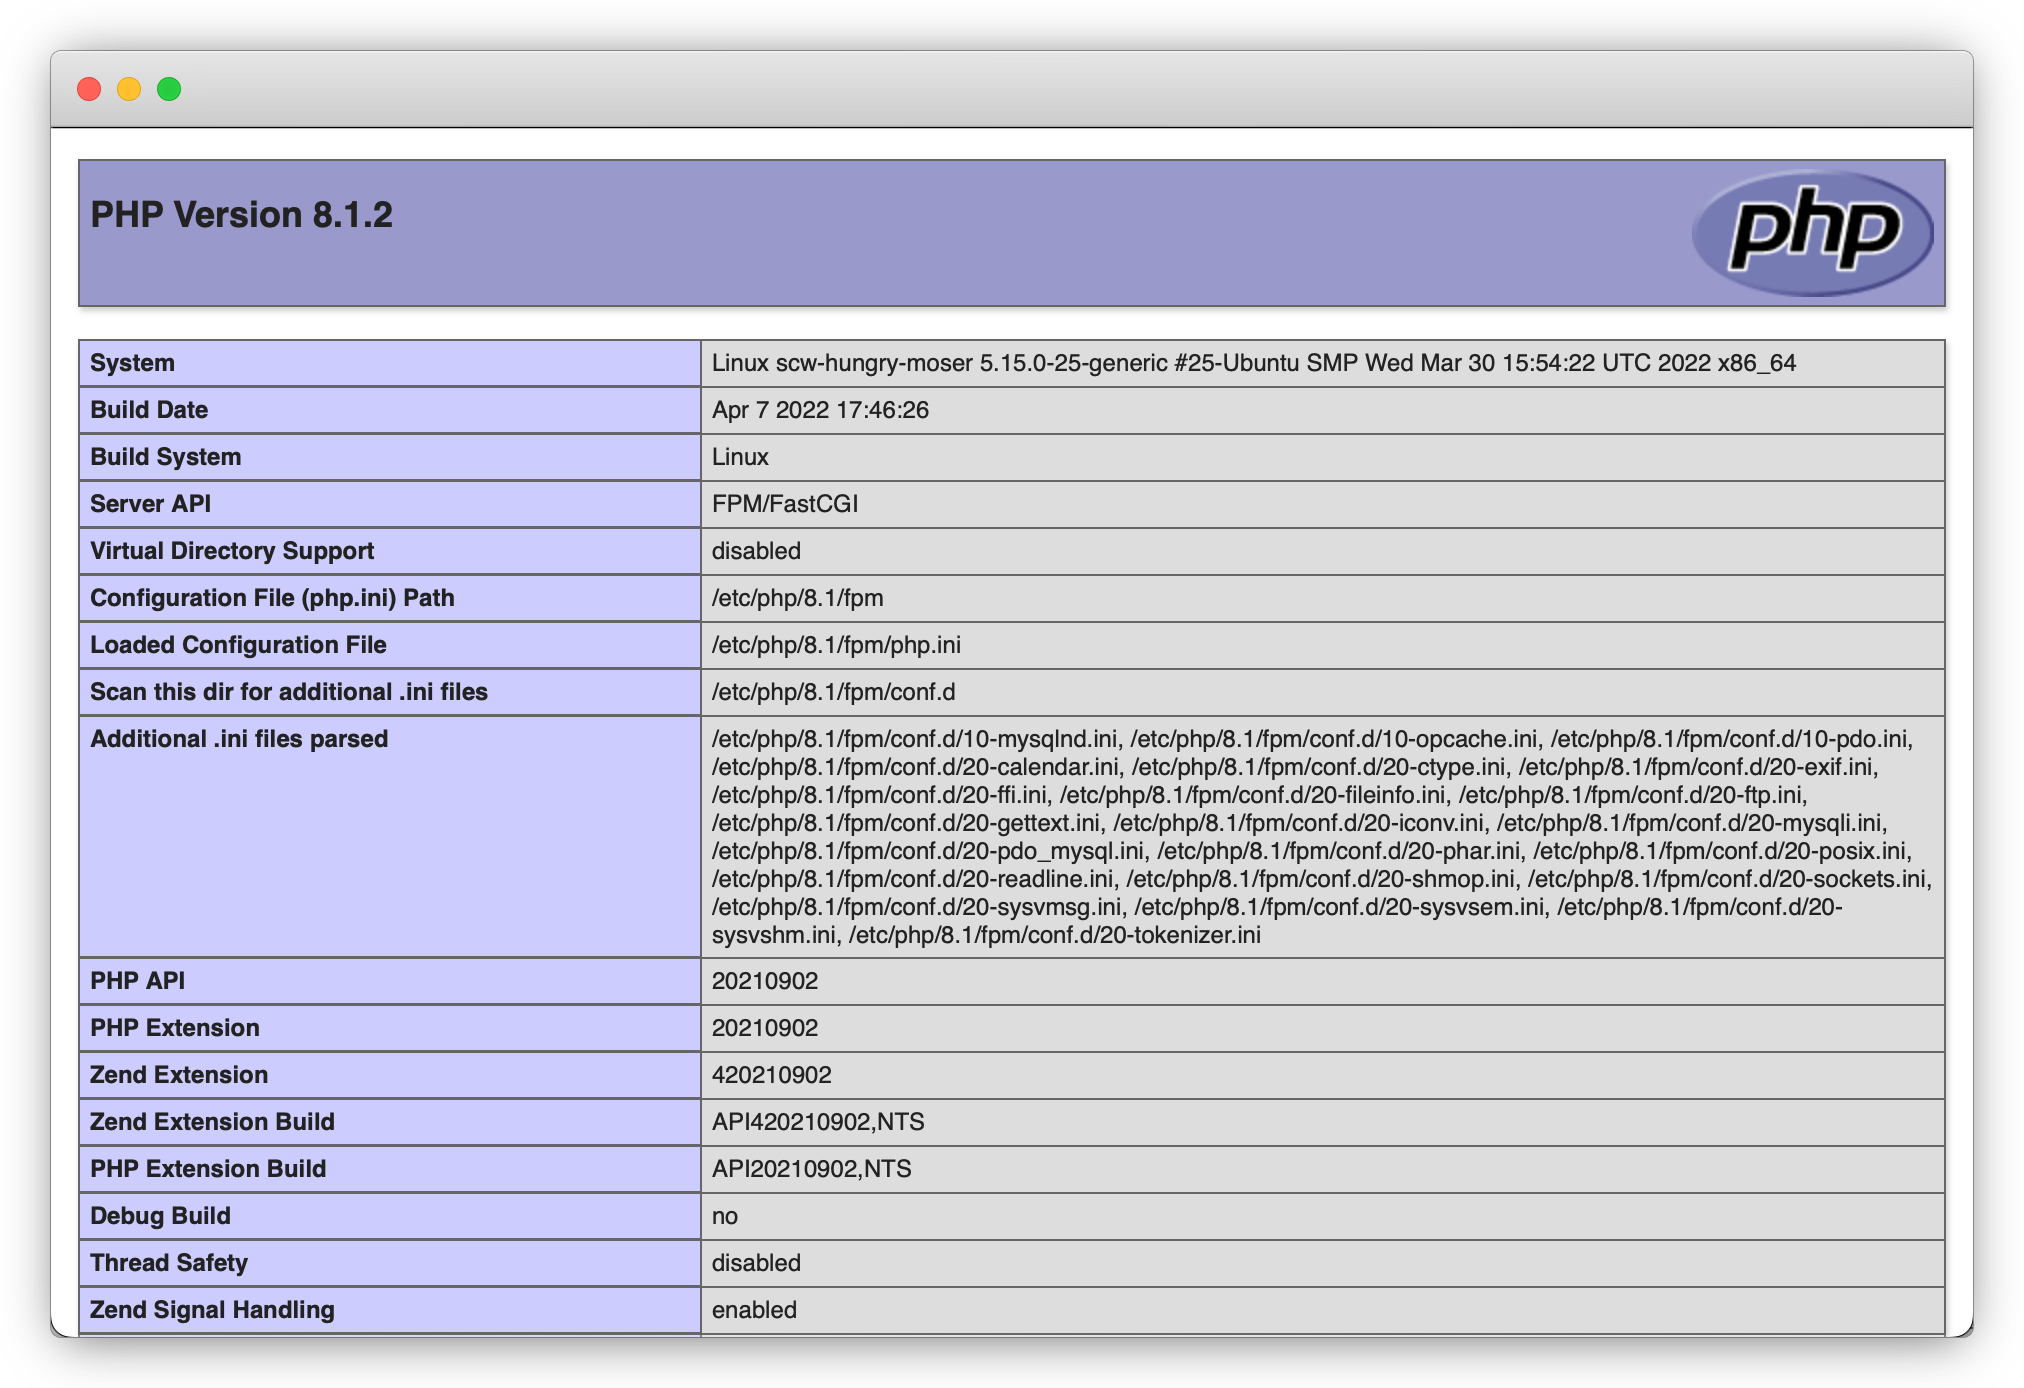The height and width of the screenshot is (1388, 2024).
Task: Click the FPM/FastCGI value
Action: (x=785, y=504)
